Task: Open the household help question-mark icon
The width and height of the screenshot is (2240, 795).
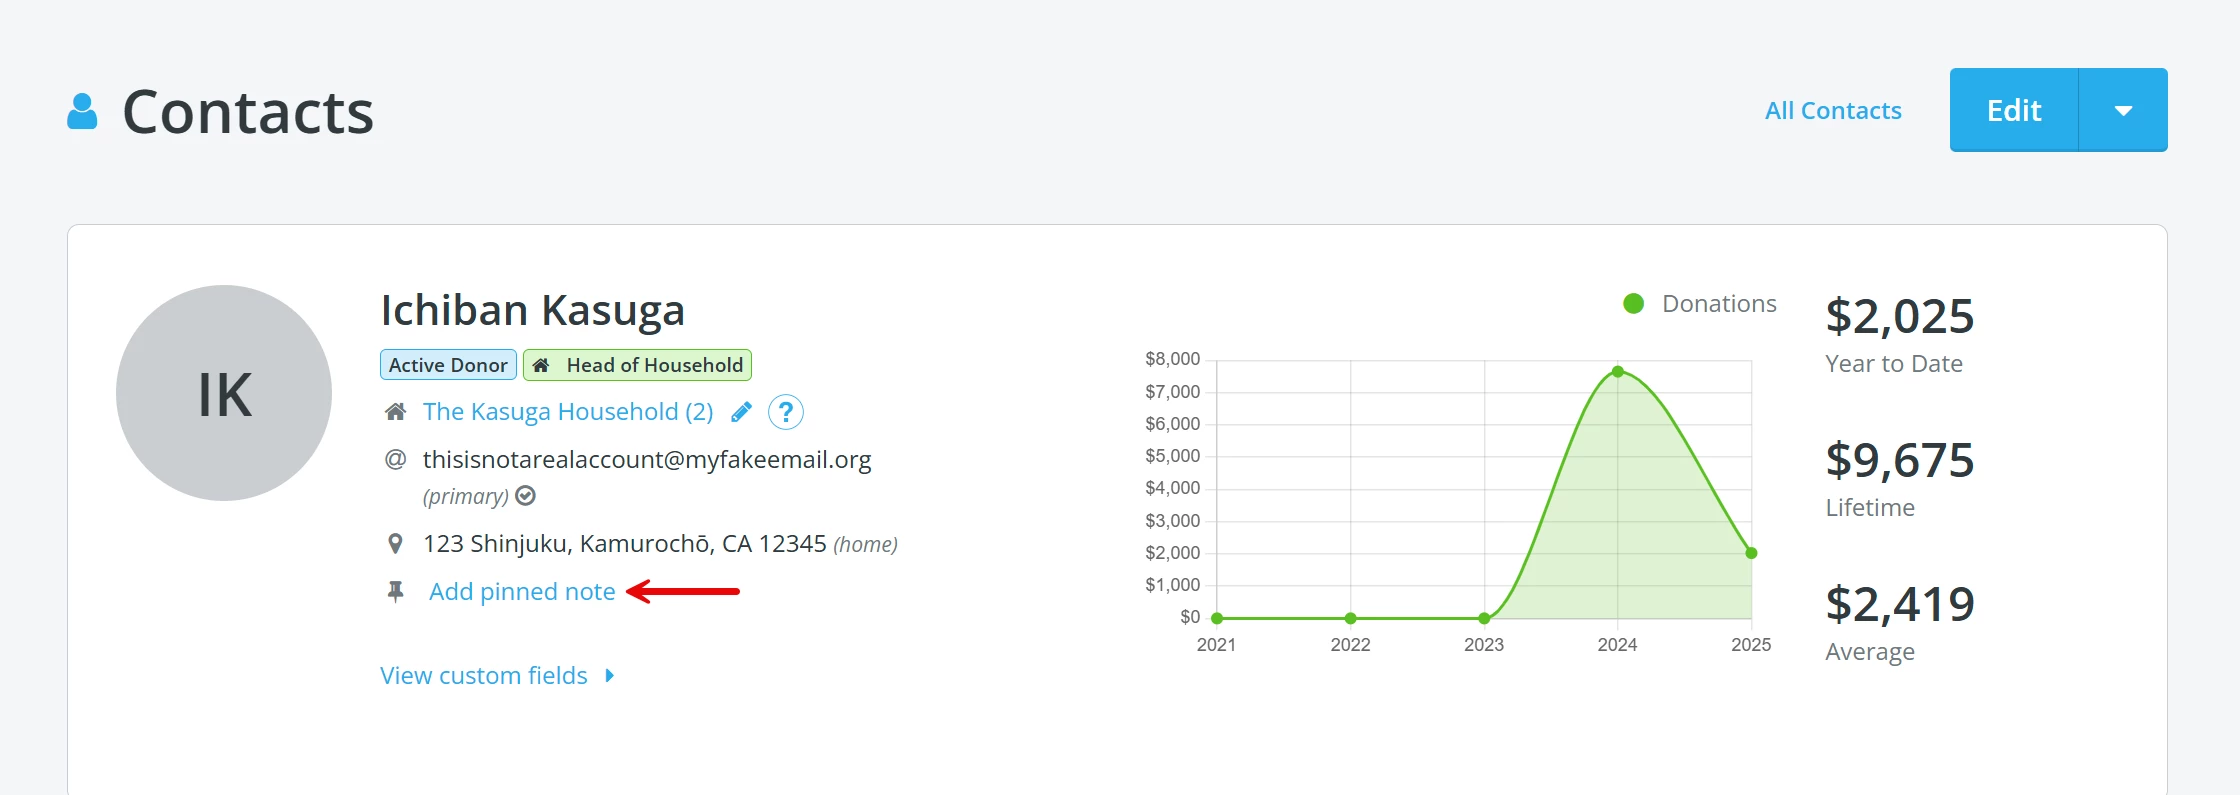Action: click(x=786, y=412)
